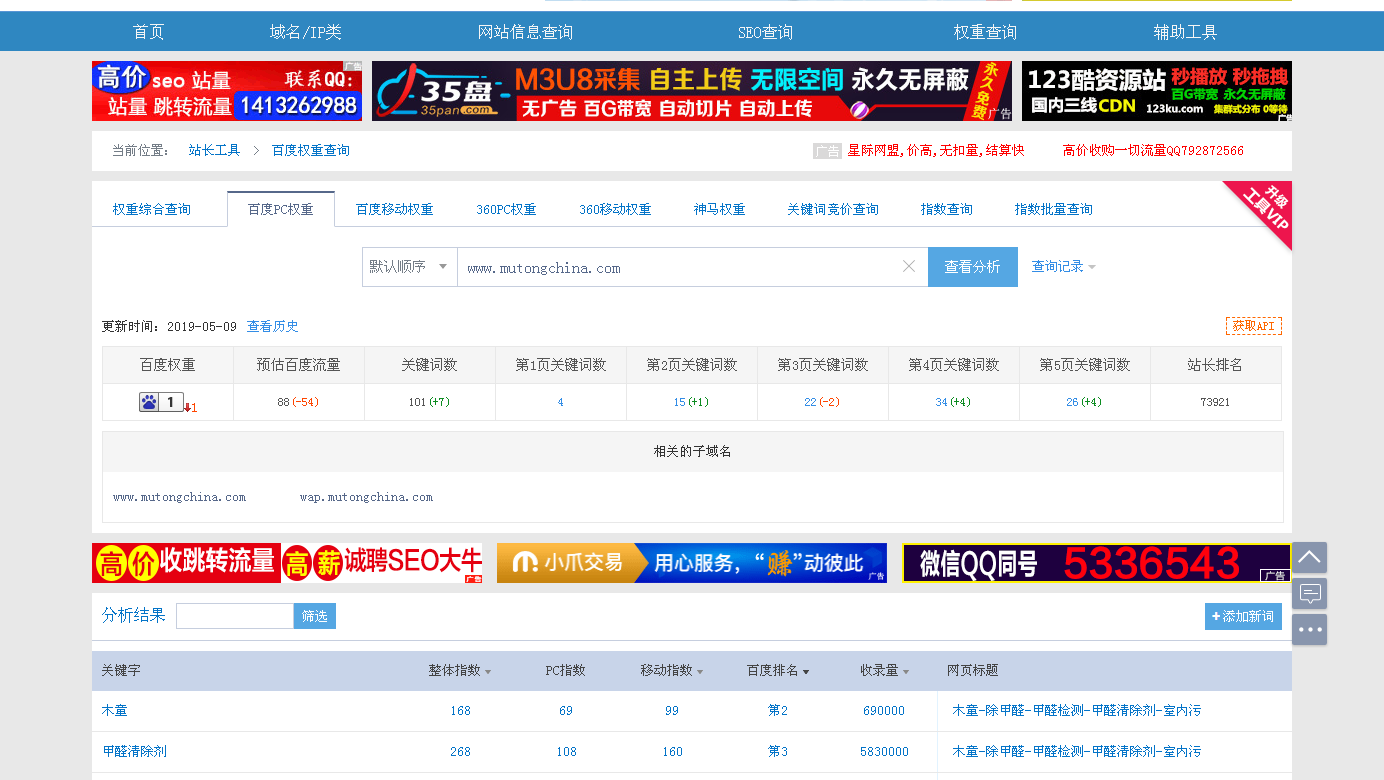This screenshot has height=780, width=1384.
Task: Click keyword 木童 in results
Action: point(115,710)
